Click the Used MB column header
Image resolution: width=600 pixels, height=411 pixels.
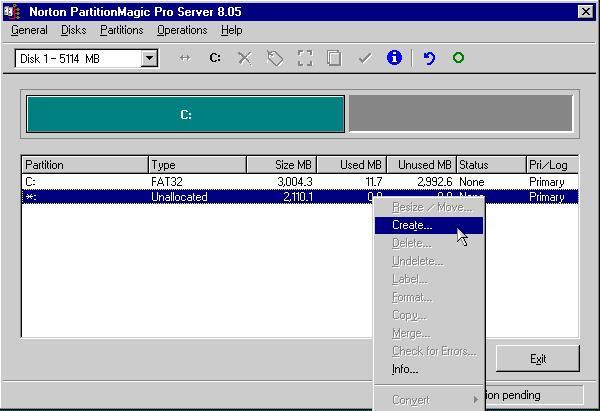click(x=352, y=165)
